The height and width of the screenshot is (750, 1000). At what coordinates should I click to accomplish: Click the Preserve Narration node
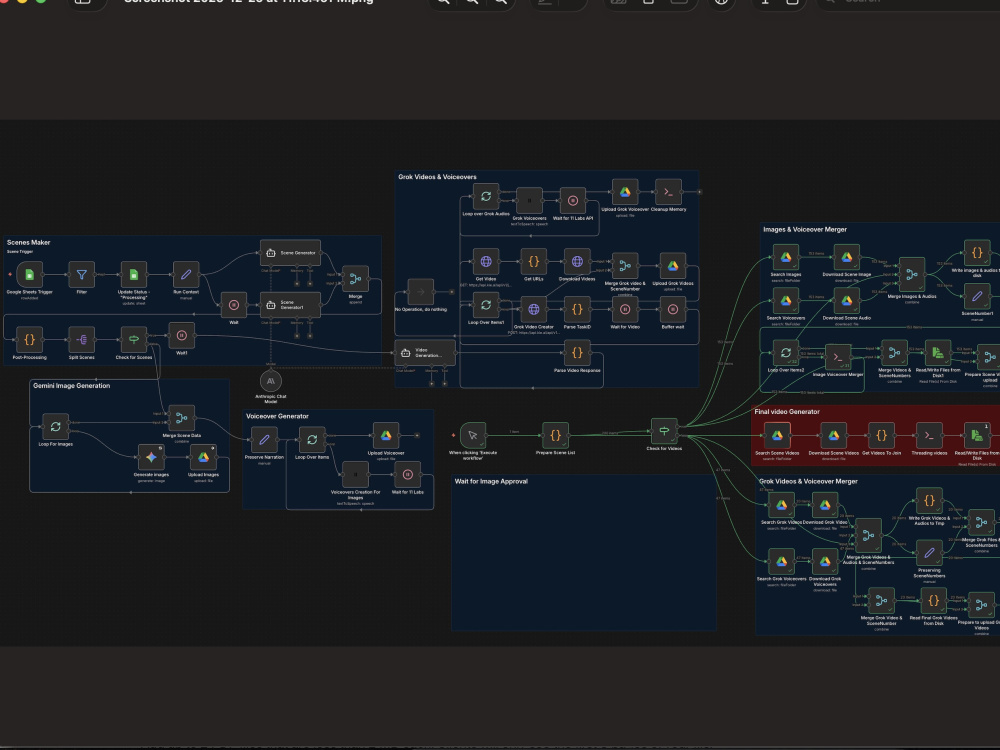point(264,439)
